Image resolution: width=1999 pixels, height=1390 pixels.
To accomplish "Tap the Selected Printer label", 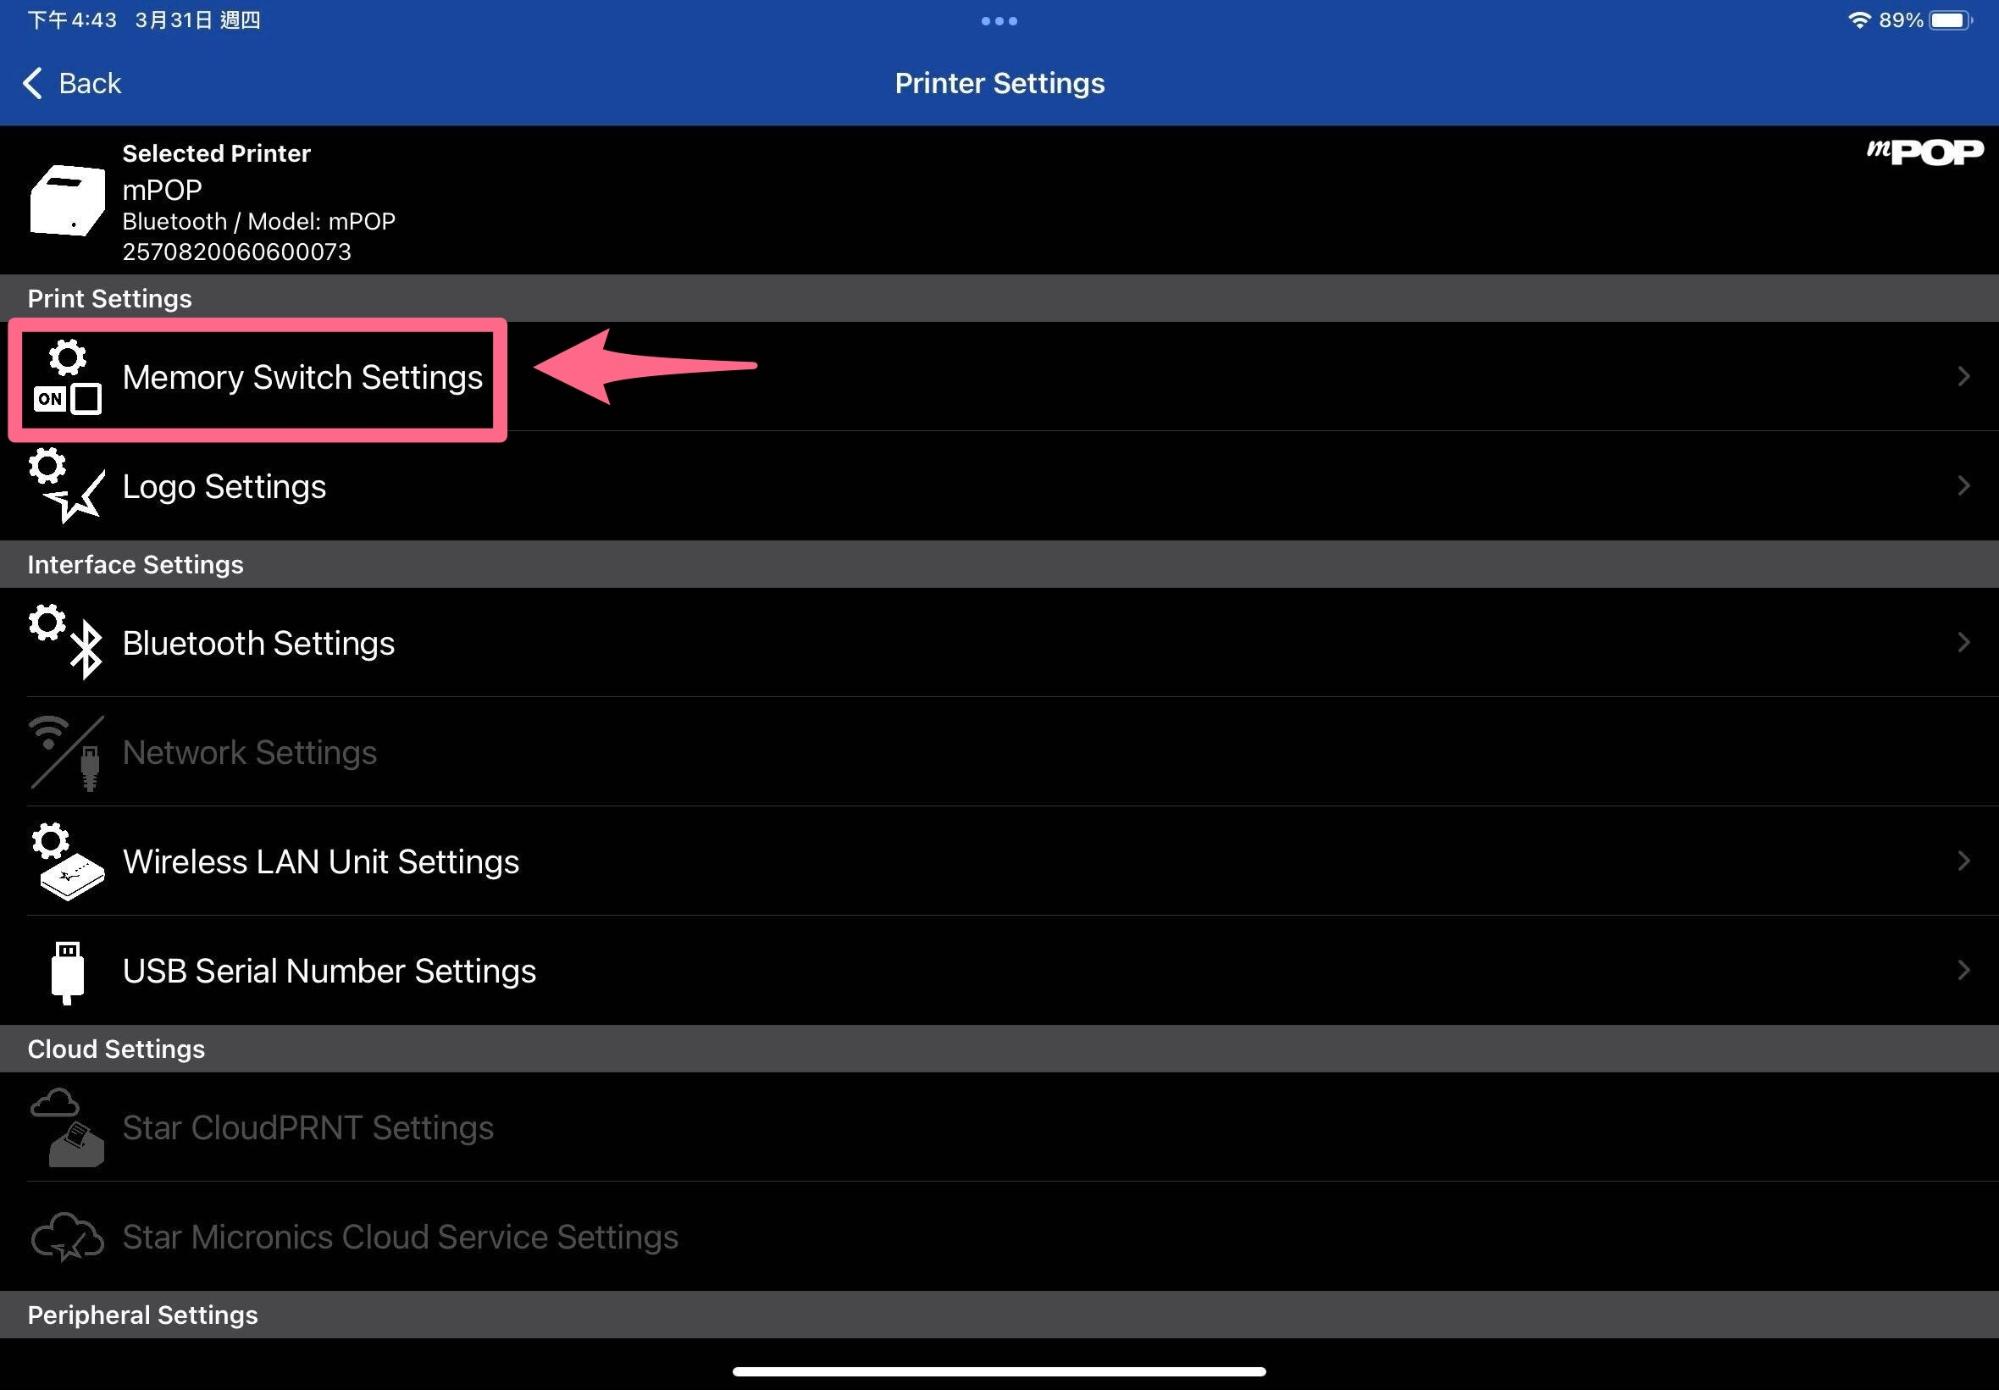I will point(216,153).
